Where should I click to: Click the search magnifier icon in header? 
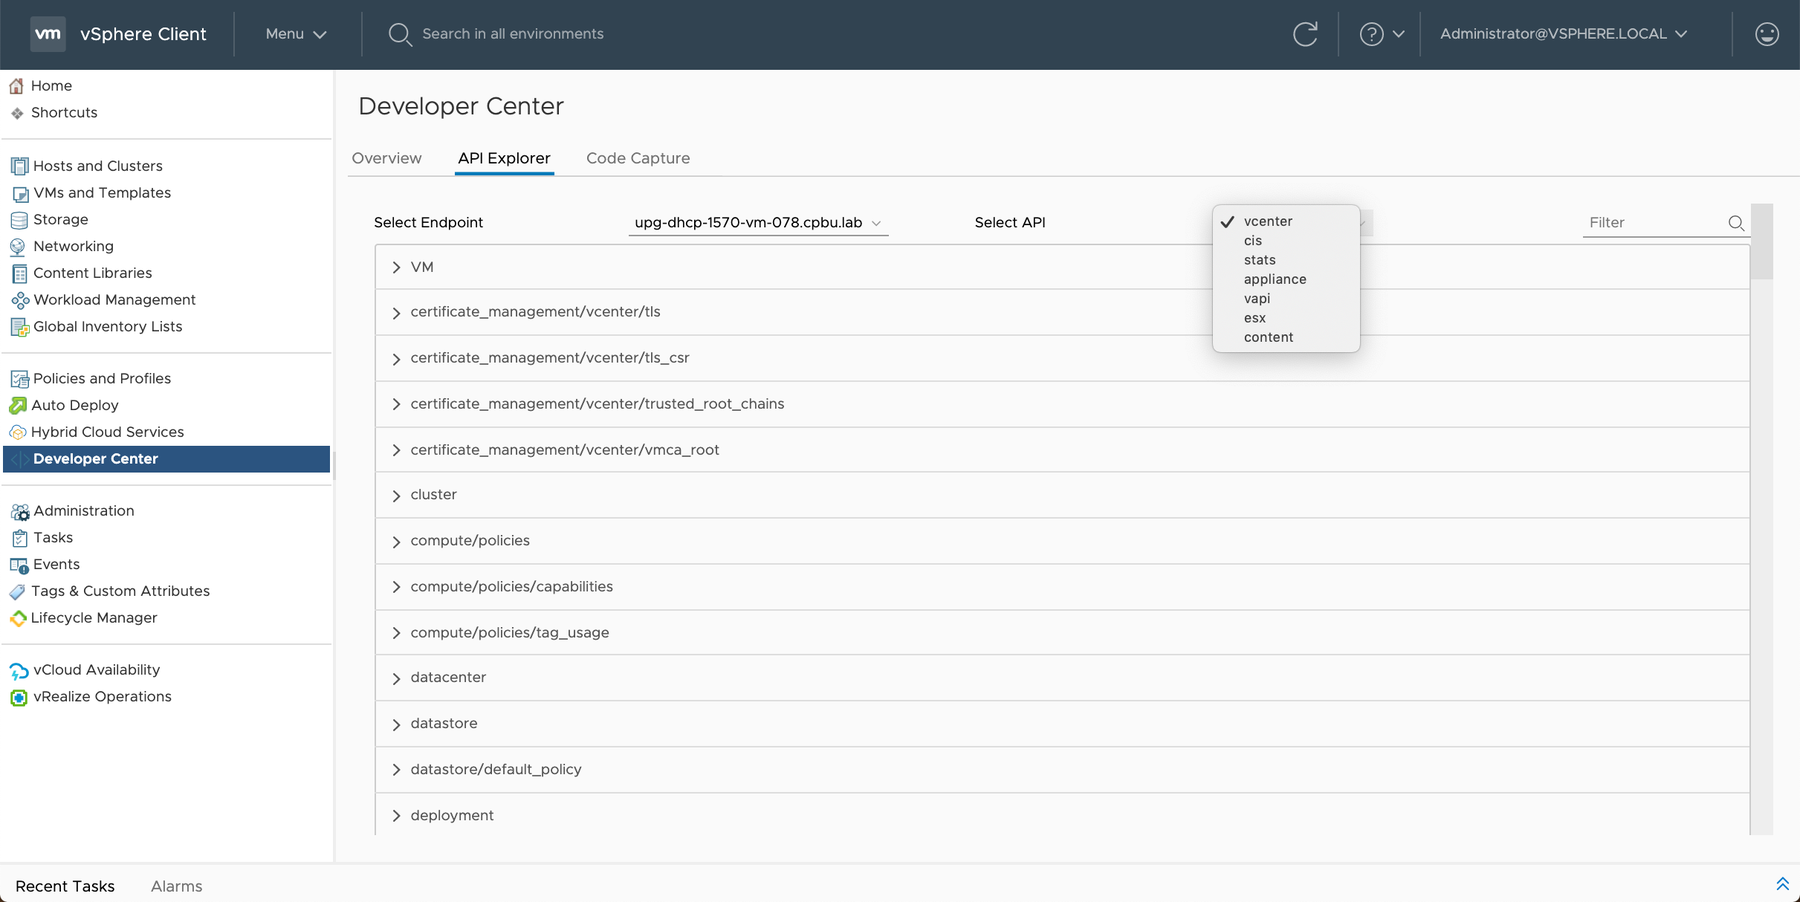(x=399, y=34)
